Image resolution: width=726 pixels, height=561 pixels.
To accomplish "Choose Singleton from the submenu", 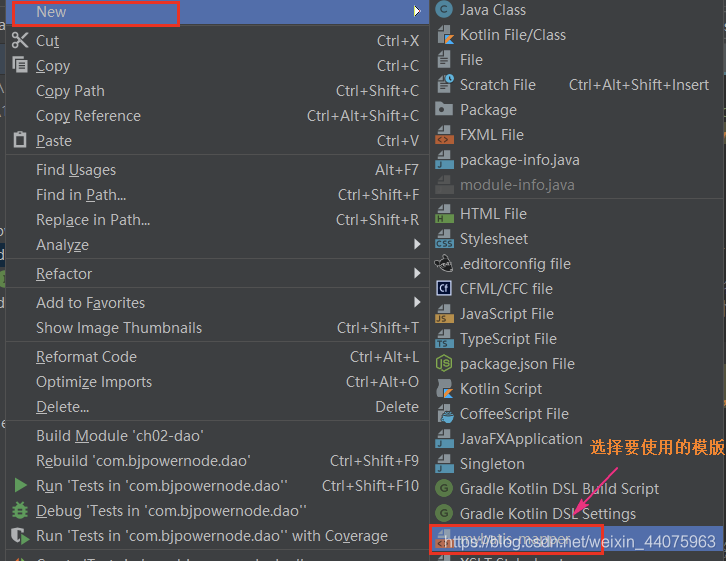I will pyautogui.click(x=576, y=464).
